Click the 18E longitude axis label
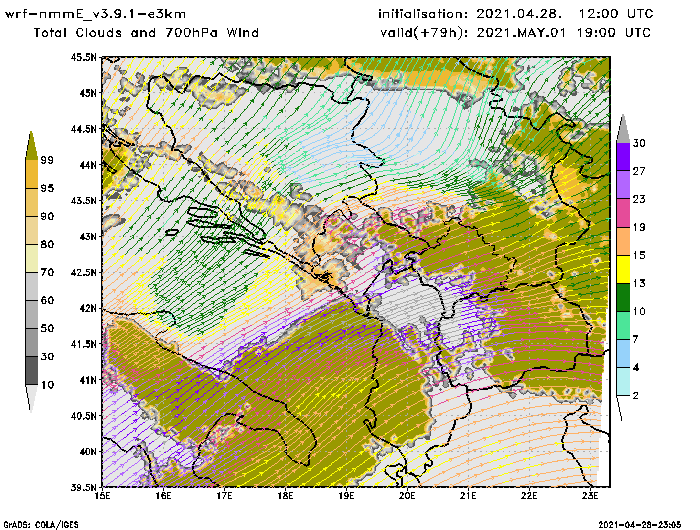The width and height of the screenshot is (700, 530). pyautogui.click(x=285, y=496)
